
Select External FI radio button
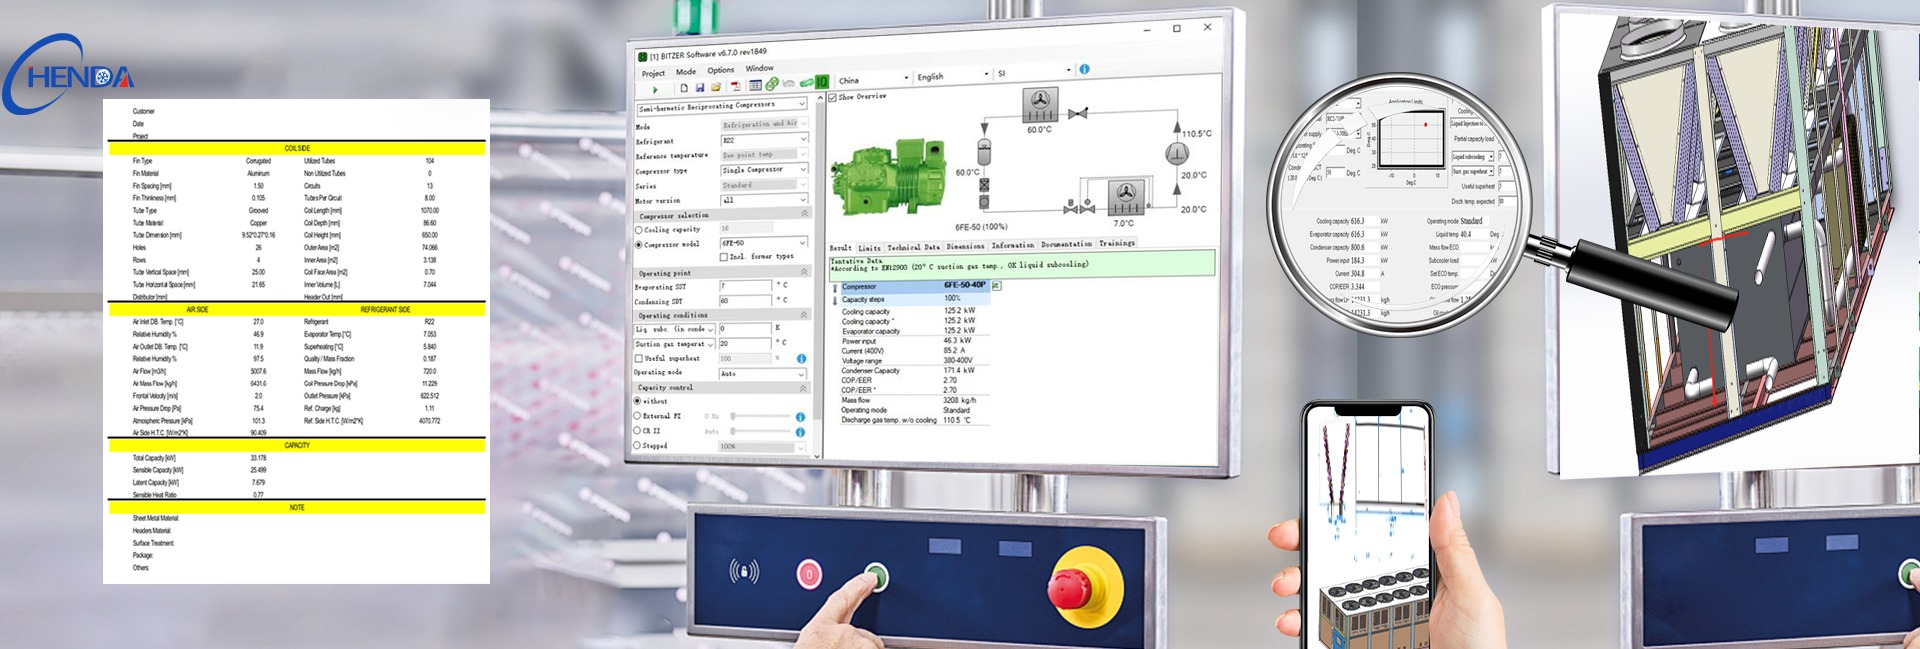coord(637,415)
